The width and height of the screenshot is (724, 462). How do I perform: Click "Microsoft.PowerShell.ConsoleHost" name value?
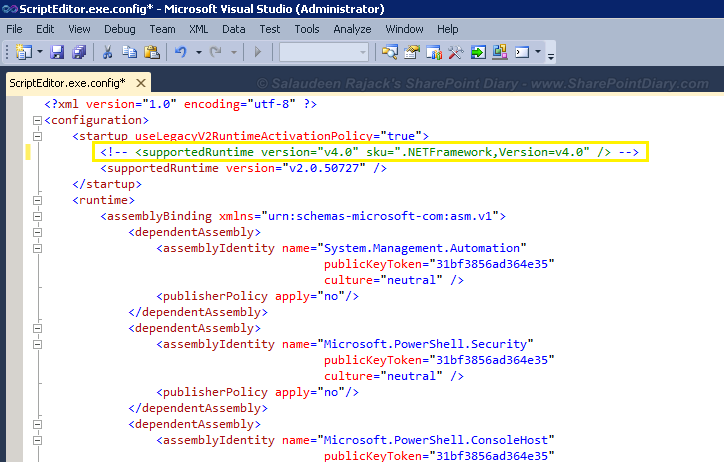point(436,440)
